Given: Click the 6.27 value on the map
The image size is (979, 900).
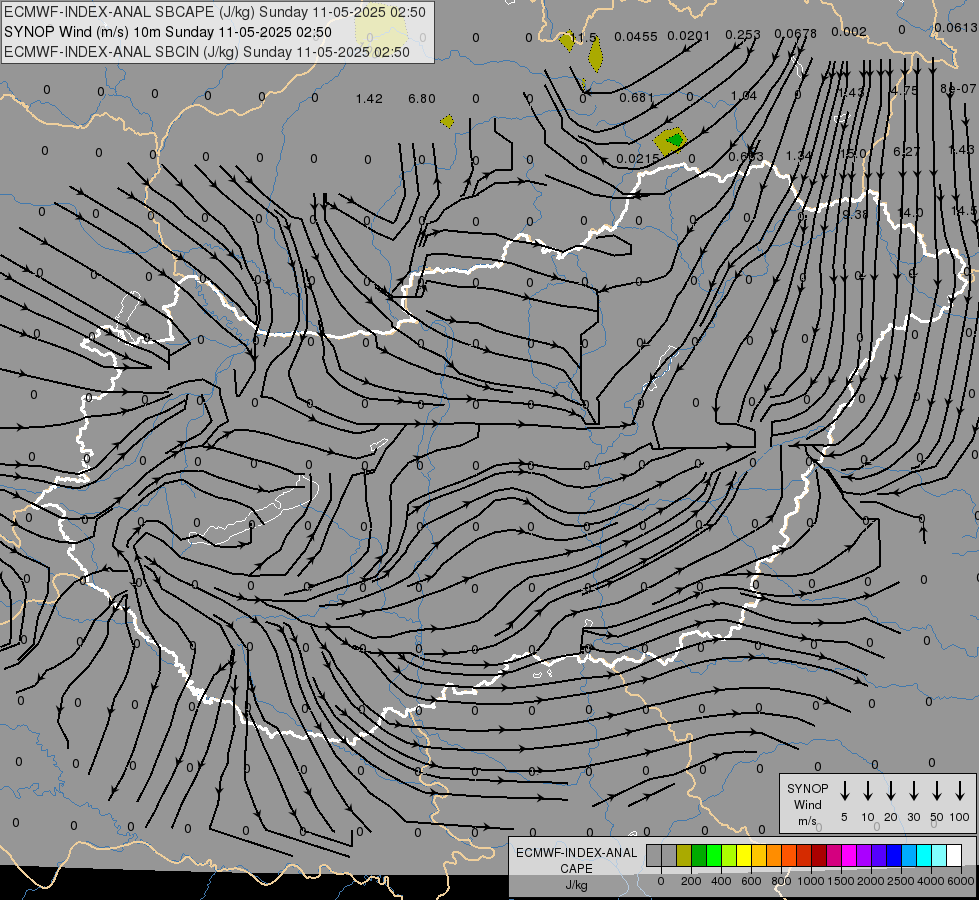Looking at the screenshot, I should click(906, 151).
